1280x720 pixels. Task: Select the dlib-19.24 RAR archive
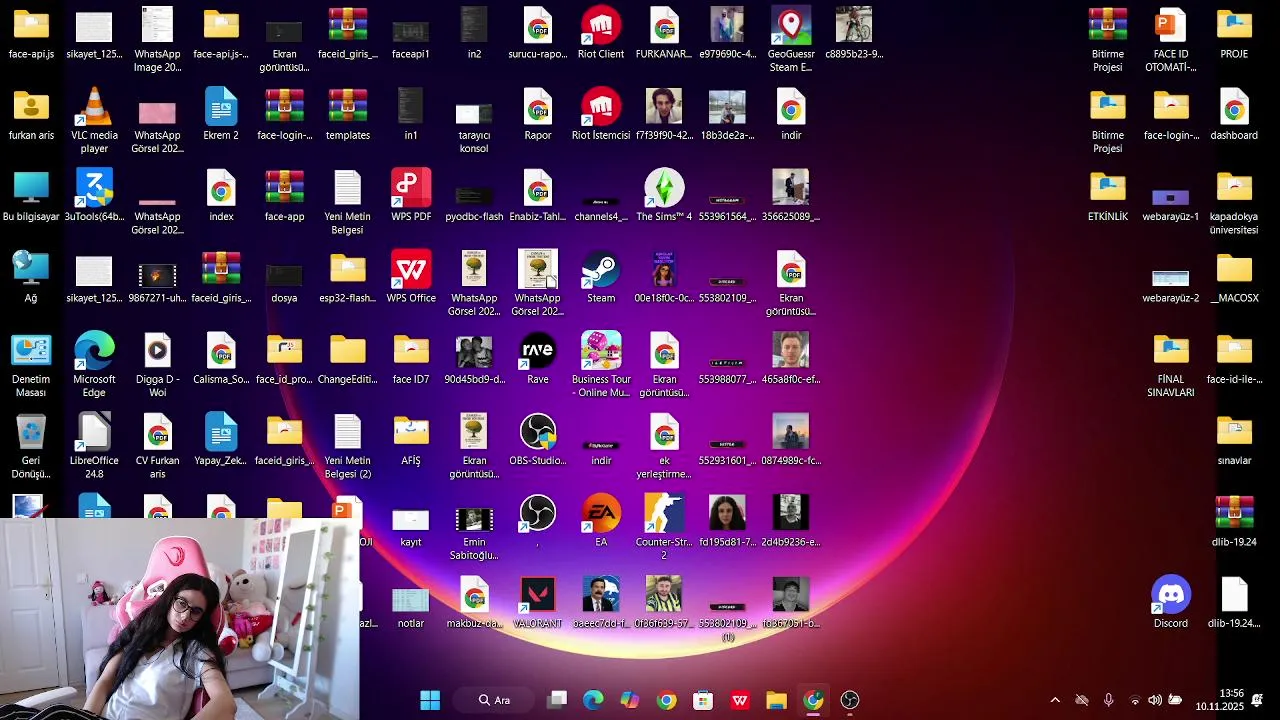(x=1234, y=521)
